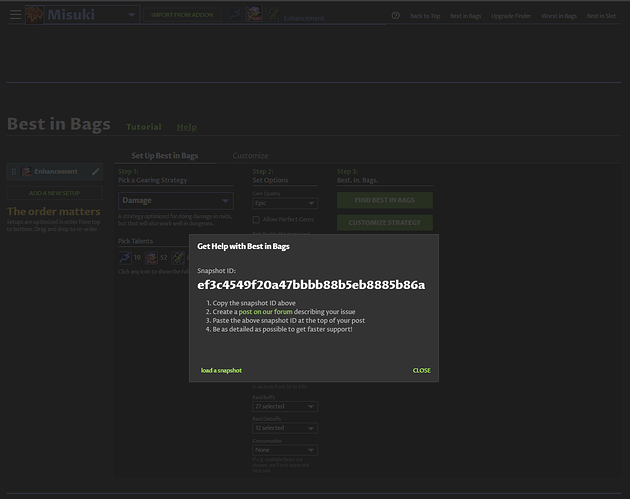Click Customize Strategy button
Screen dimensions: 630x499
pos(385,223)
